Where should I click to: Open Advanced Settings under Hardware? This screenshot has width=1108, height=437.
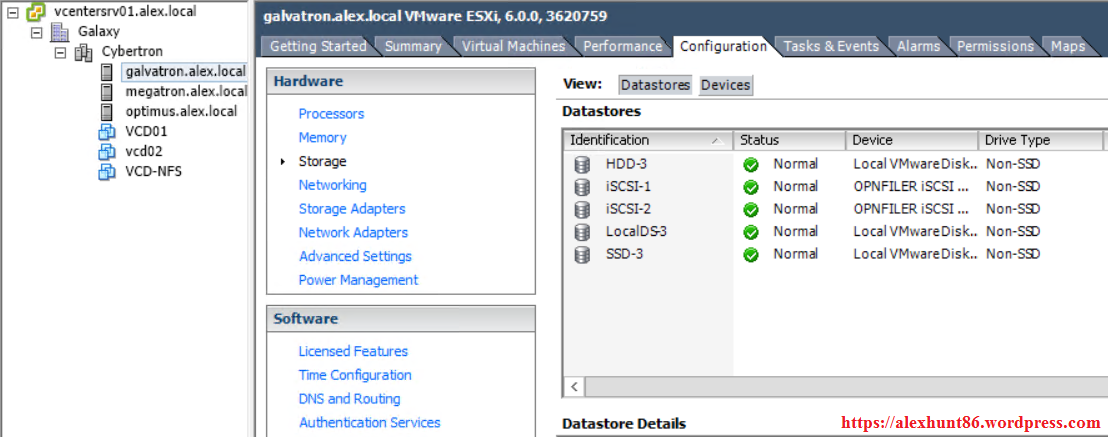pyautogui.click(x=355, y=256)
